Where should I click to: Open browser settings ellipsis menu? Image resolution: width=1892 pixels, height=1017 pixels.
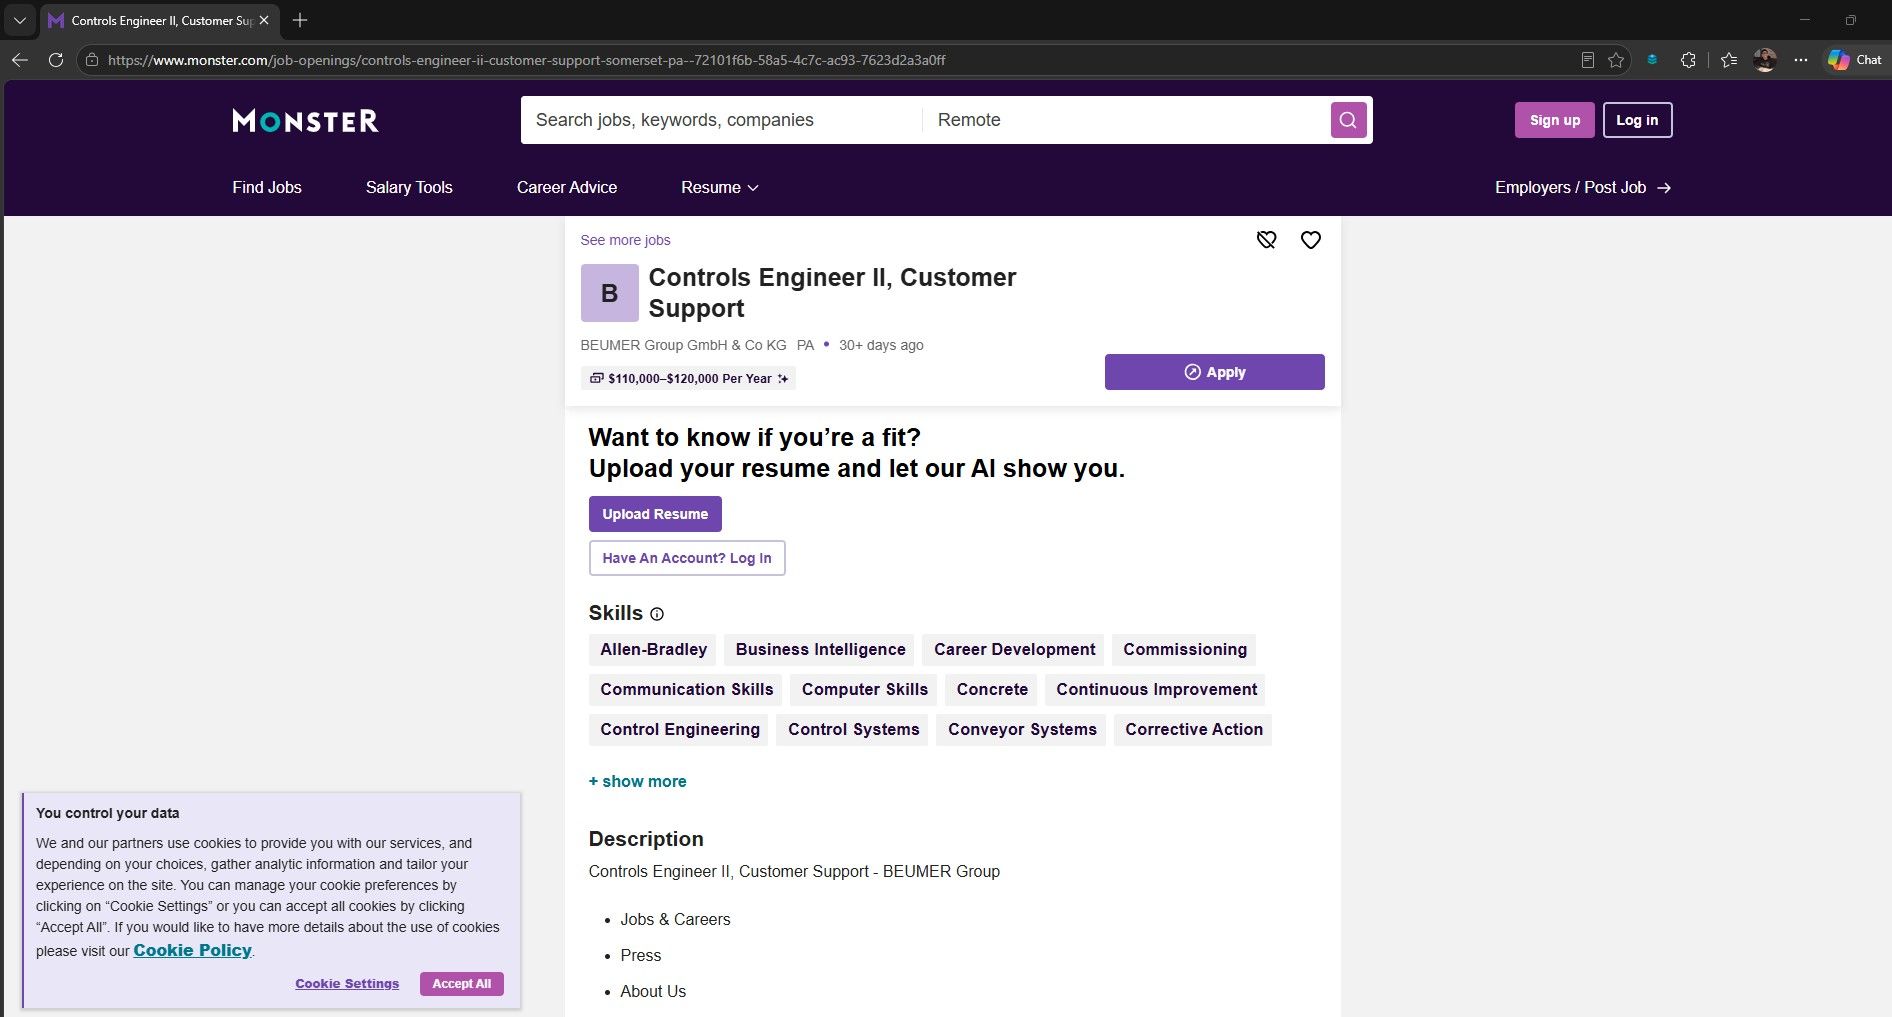point(1801,60)
